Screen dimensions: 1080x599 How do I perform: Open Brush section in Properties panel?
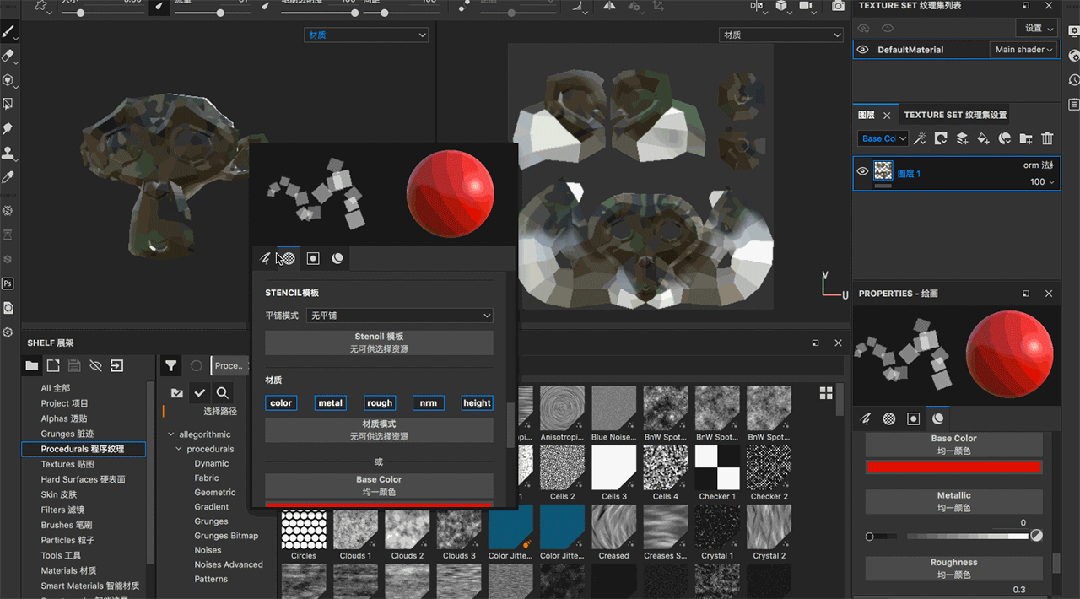click(866, 419)
